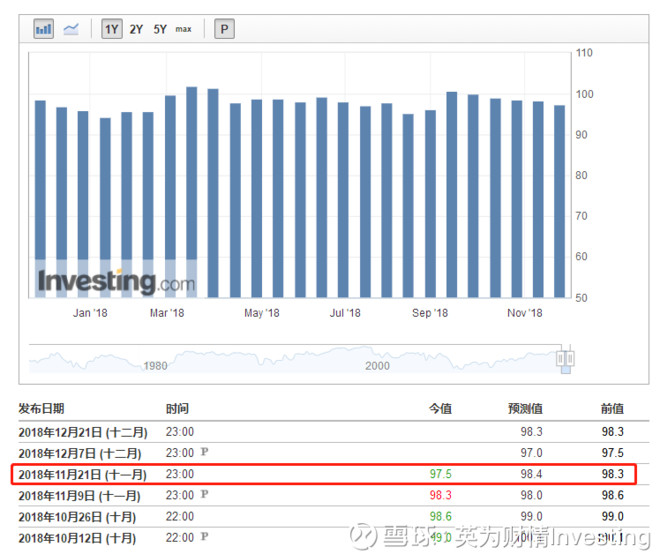Switch to line chart view
This screenshot has width=660, height=554.
click(x=71, y=29)
